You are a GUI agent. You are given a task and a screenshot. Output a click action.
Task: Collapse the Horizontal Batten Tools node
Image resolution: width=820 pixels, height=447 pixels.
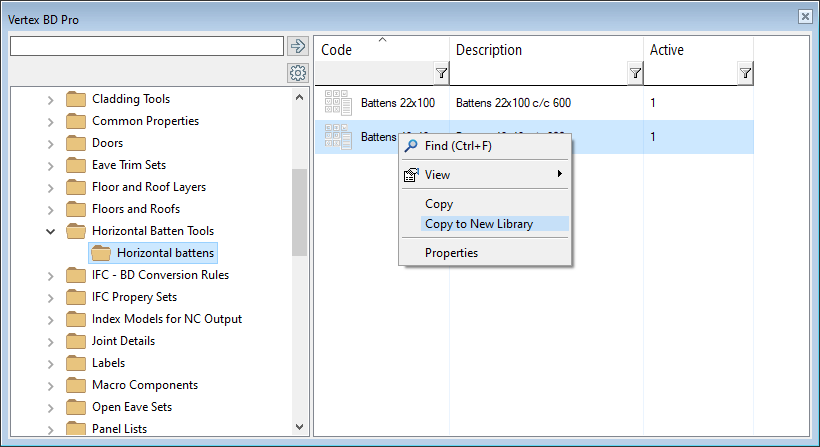(51, 231)
